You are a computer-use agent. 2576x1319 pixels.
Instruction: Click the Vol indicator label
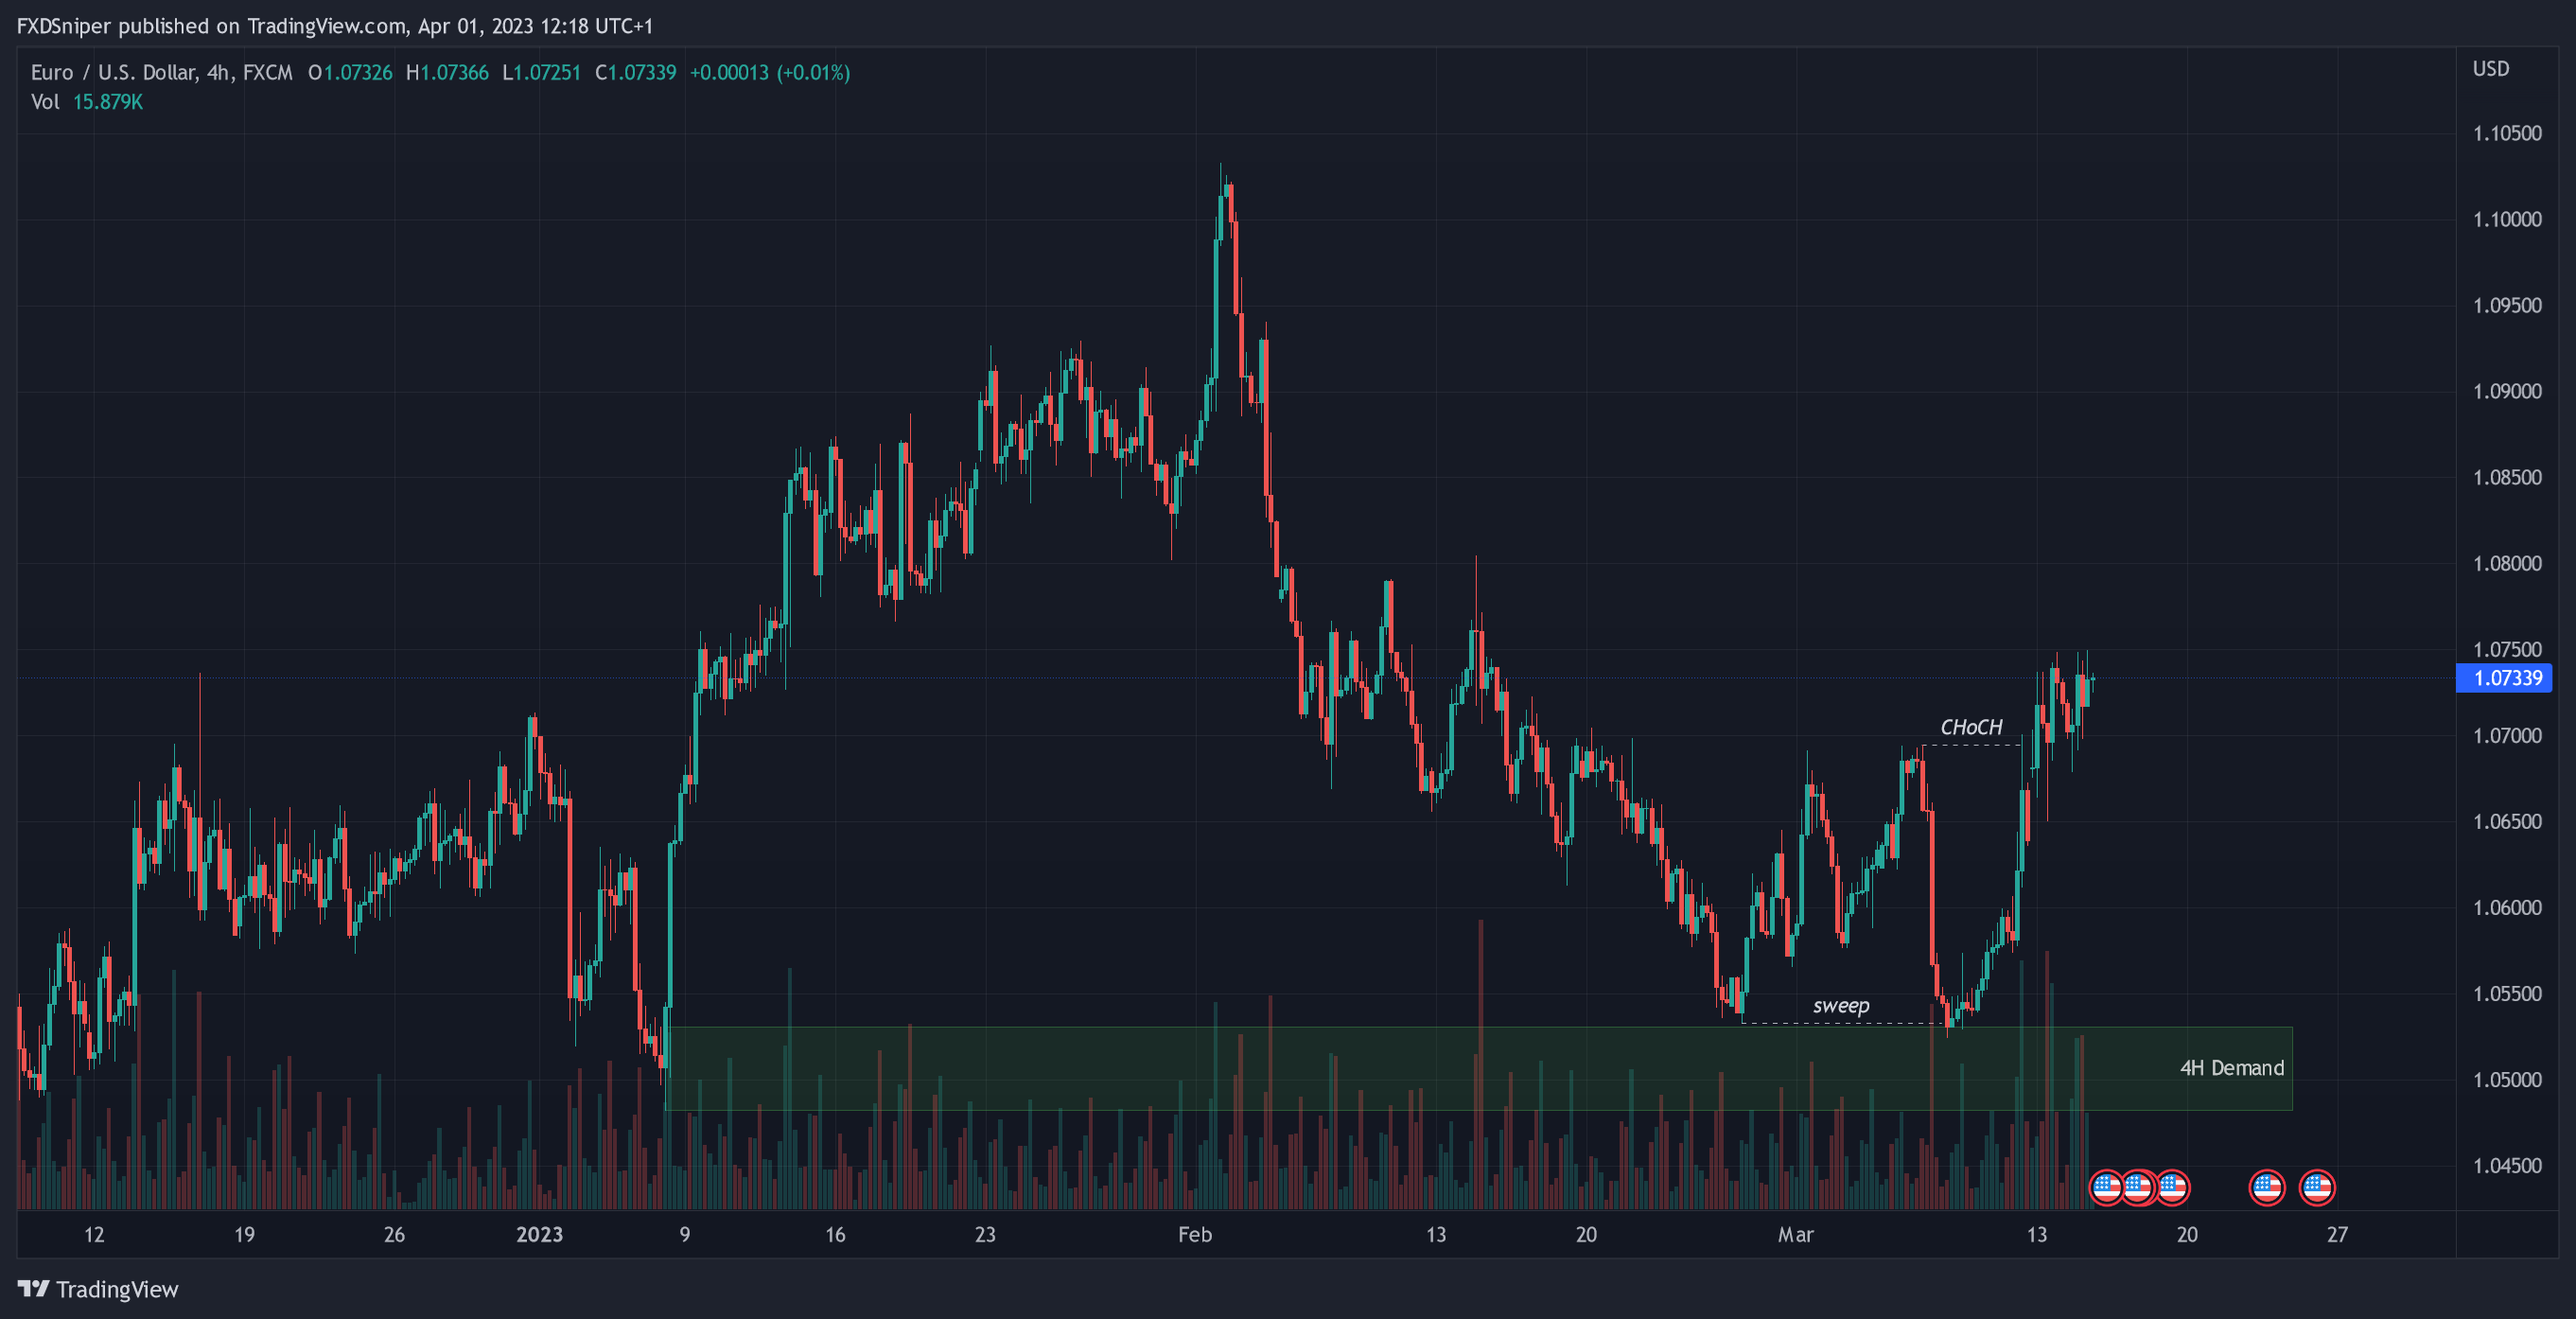(x=45, y=102)
